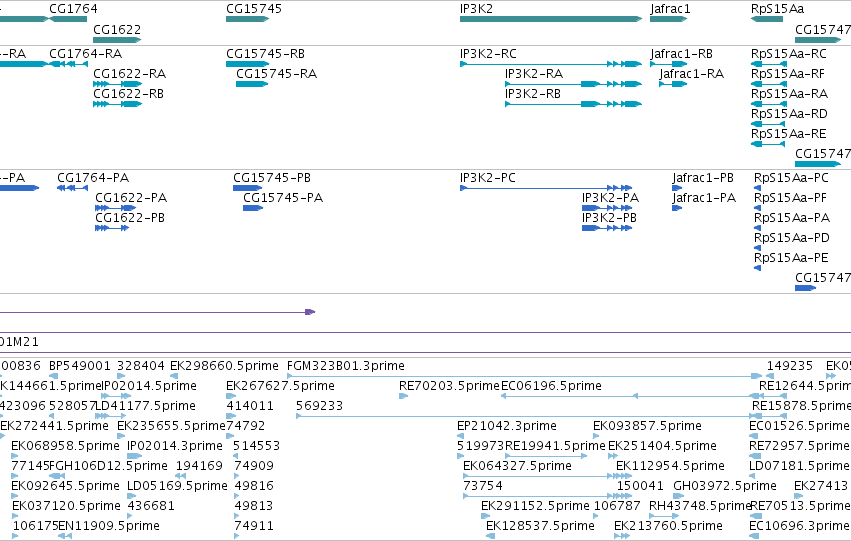Screen dimensions: 851x541
Task: Open the IP3K2 gene label
Action: pos(477,9)
